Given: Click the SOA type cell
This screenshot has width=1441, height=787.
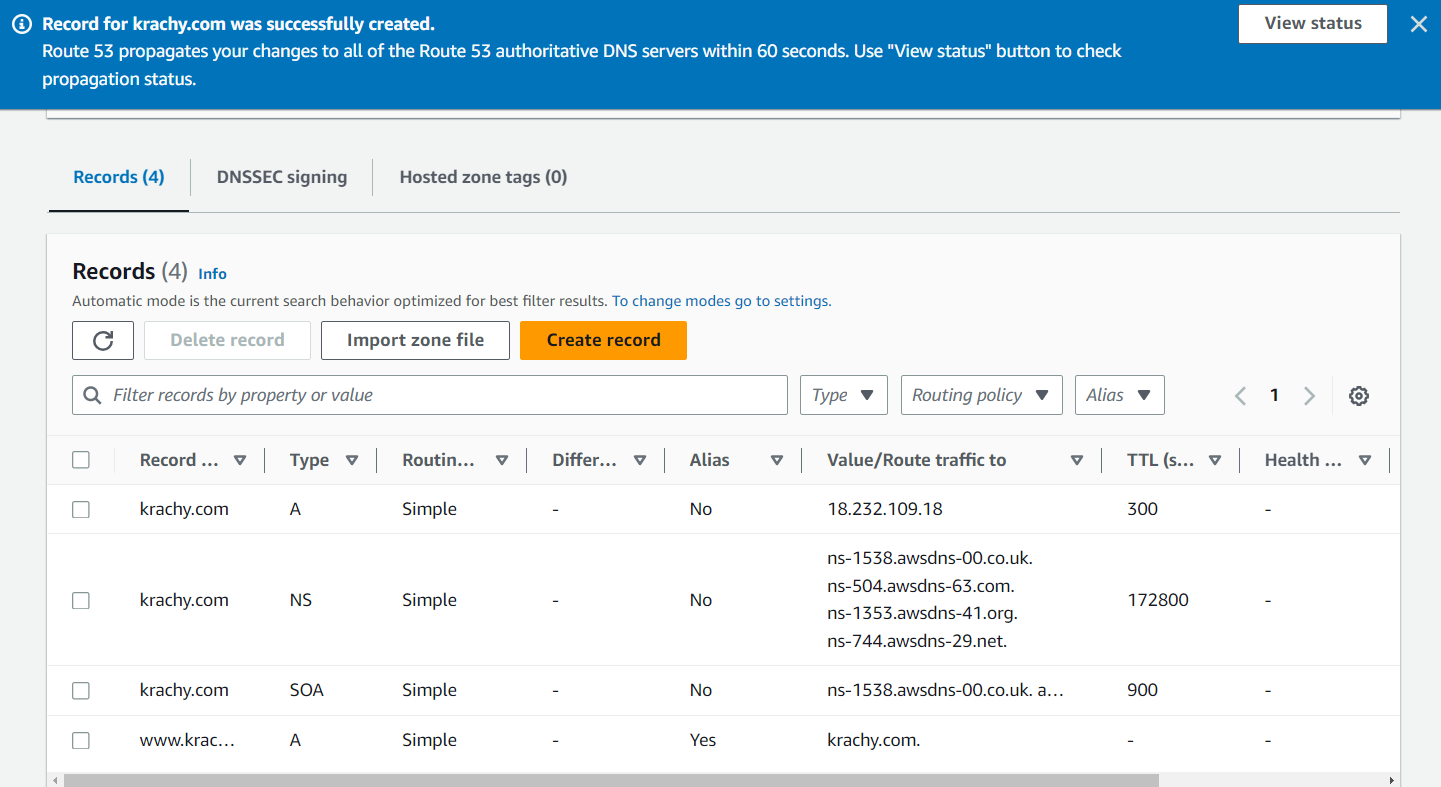Looking at the screenshot, I should (307, 690).
